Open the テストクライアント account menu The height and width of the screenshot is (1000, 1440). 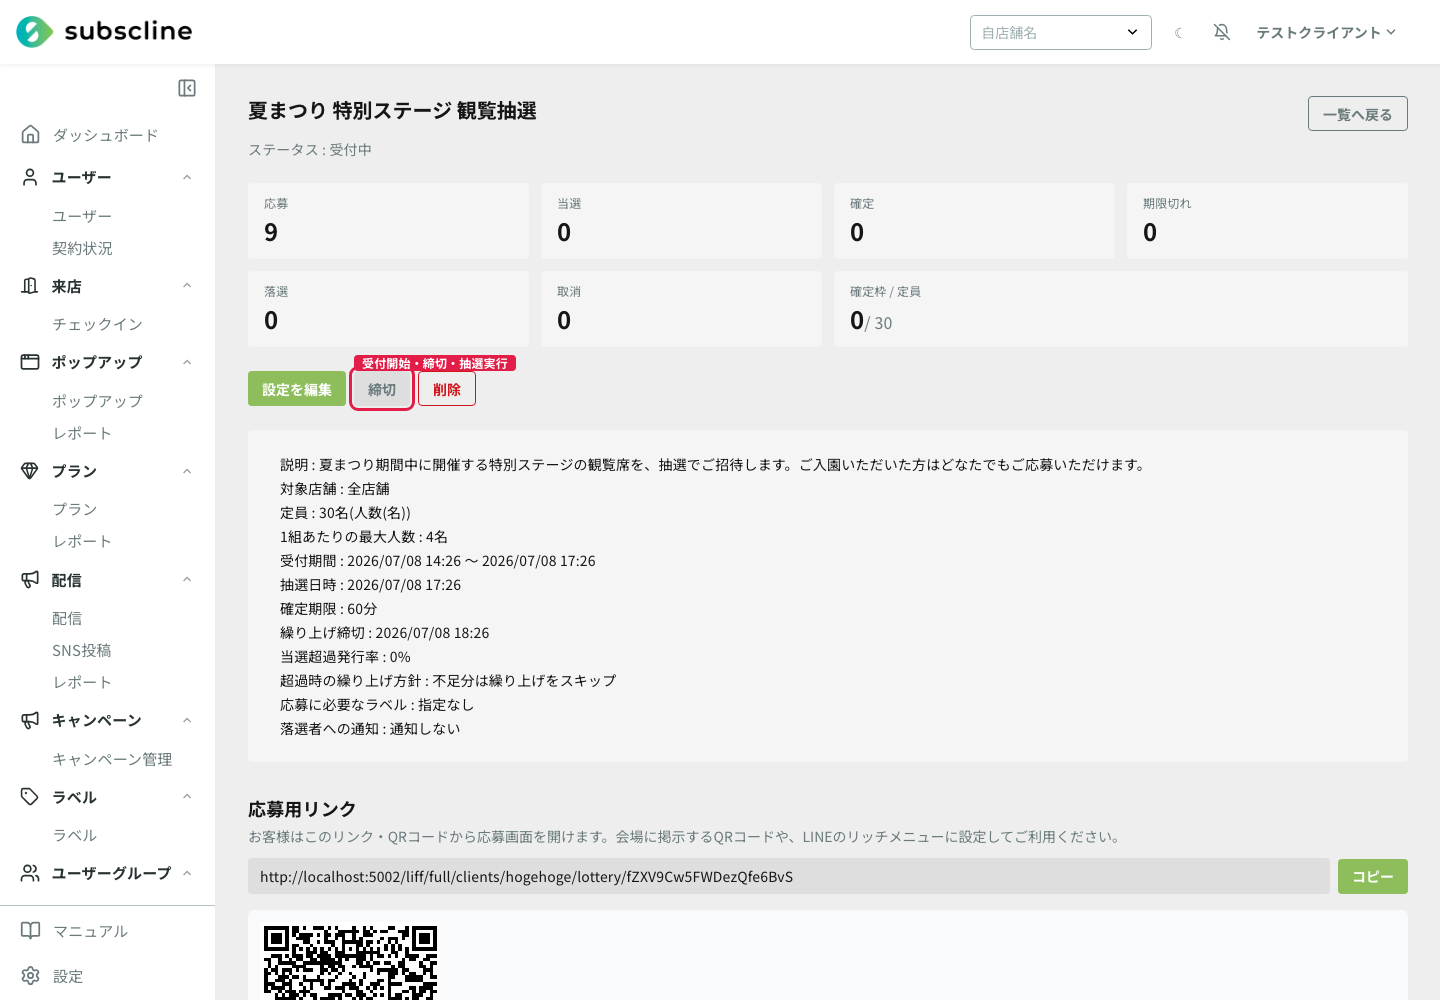[x=1326, y=33]
